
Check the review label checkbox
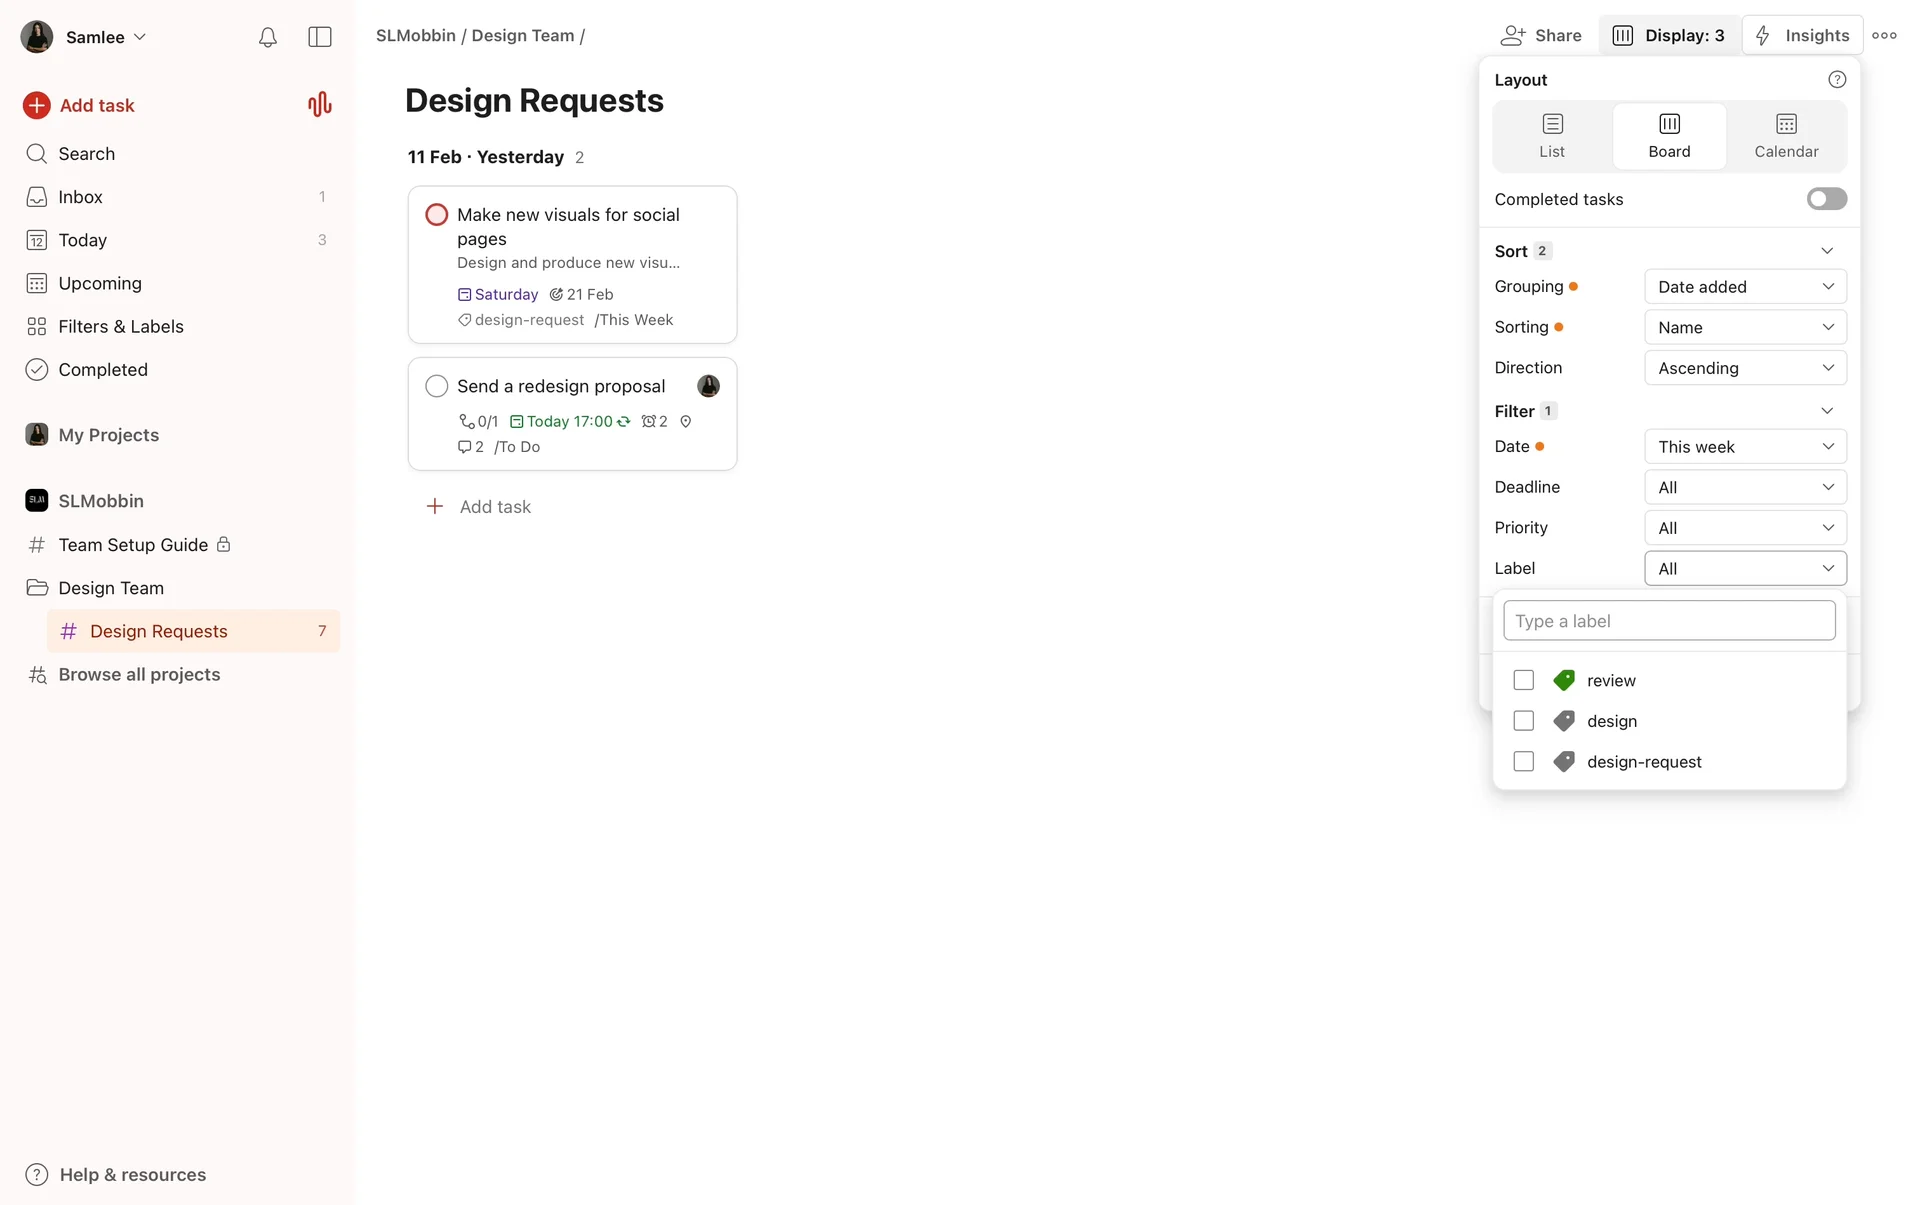click(1523, 681)
